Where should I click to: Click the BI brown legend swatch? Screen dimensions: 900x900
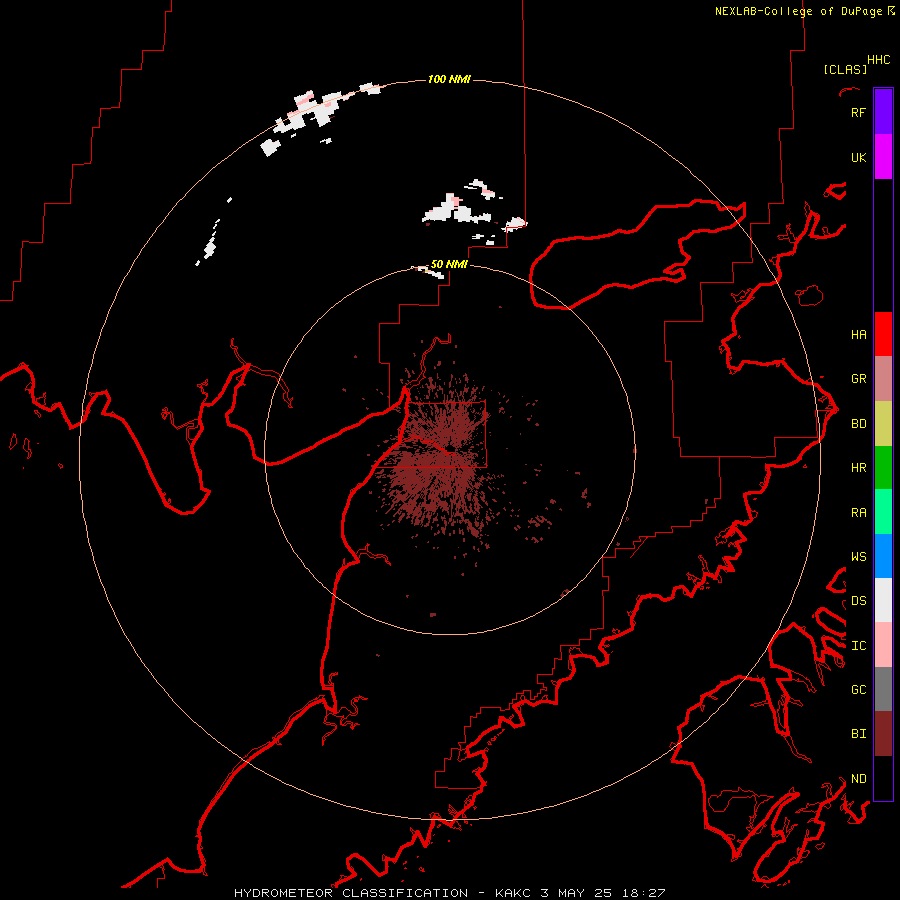click(x=883, y=734)
